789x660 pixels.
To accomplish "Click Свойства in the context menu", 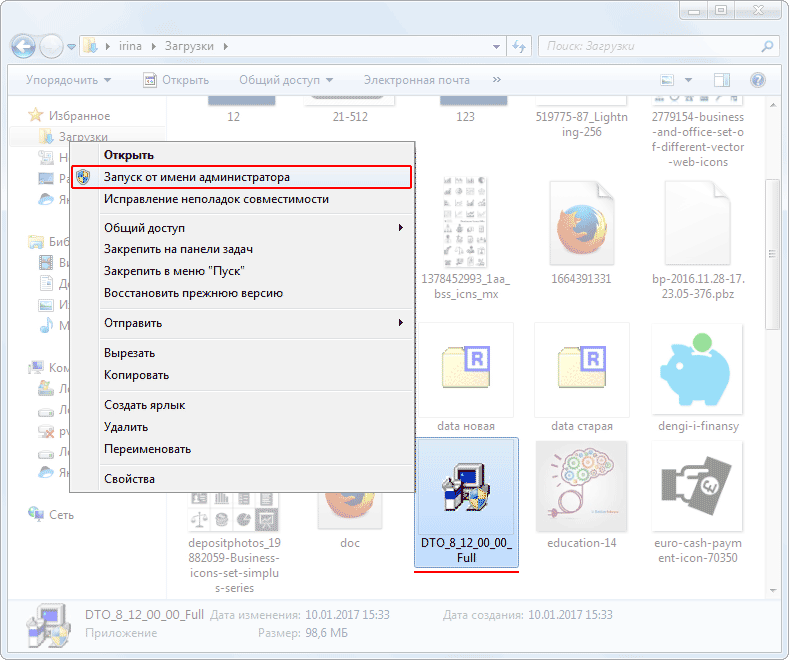I will pyautogui.click(x=130, y=479).
